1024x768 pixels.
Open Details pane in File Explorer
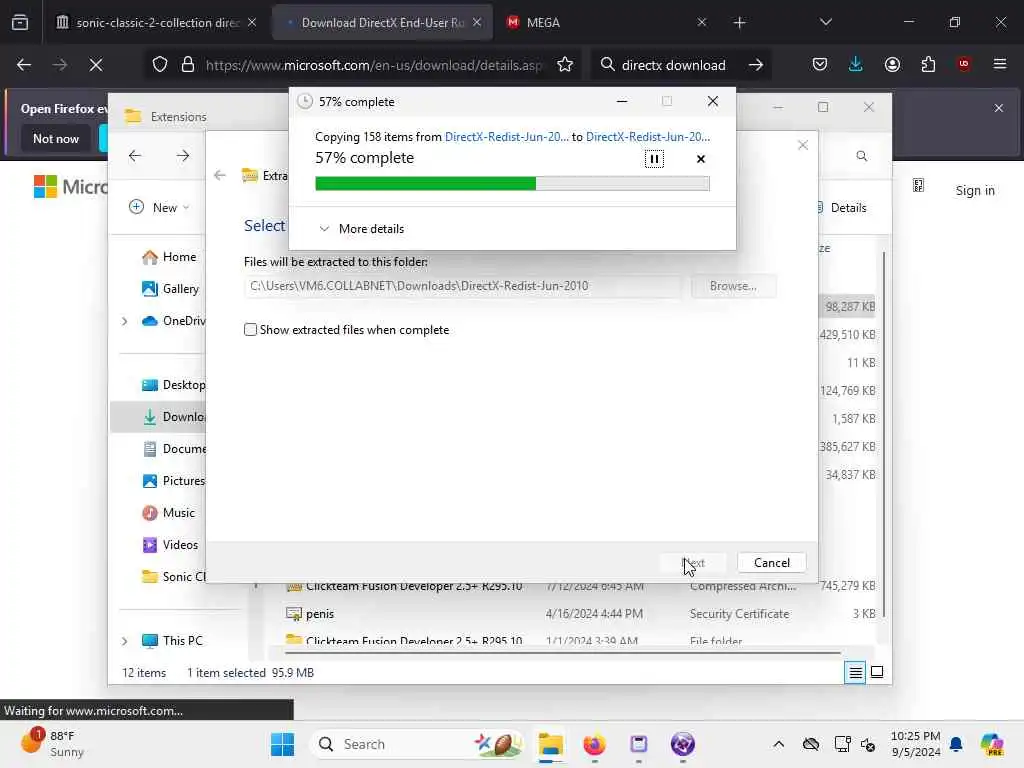pyautogui.click(x=841, y=208)
